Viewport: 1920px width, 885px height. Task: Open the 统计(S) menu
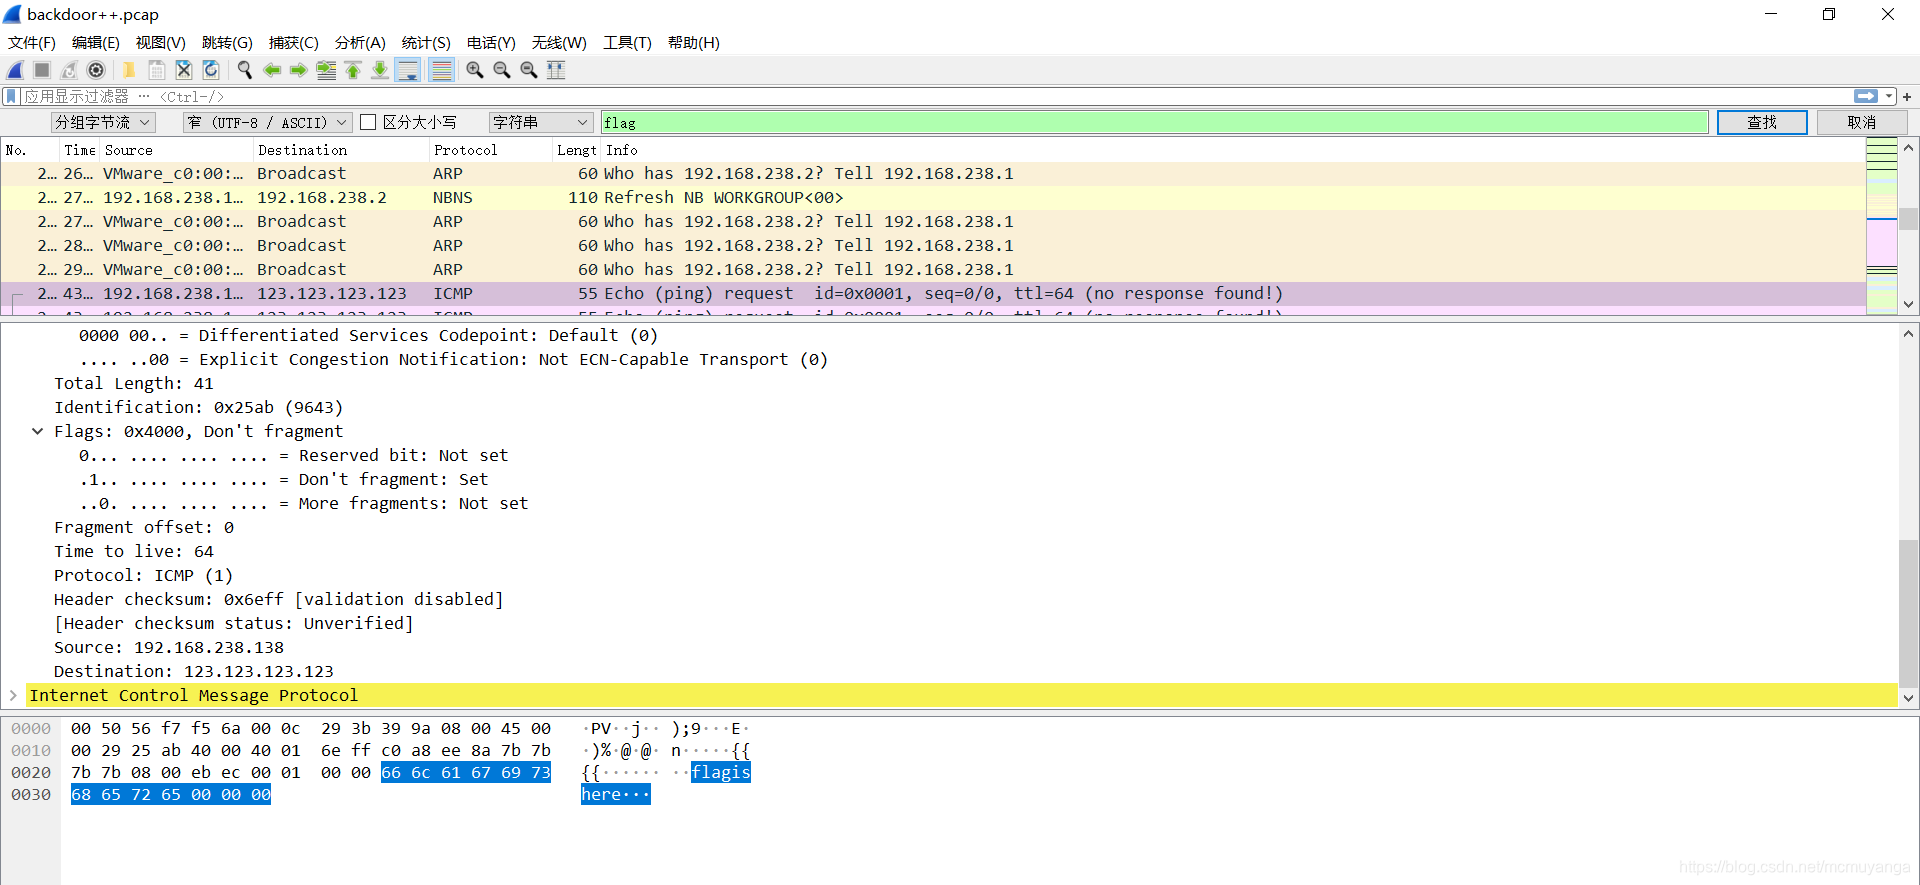click(x=426, y=42)
